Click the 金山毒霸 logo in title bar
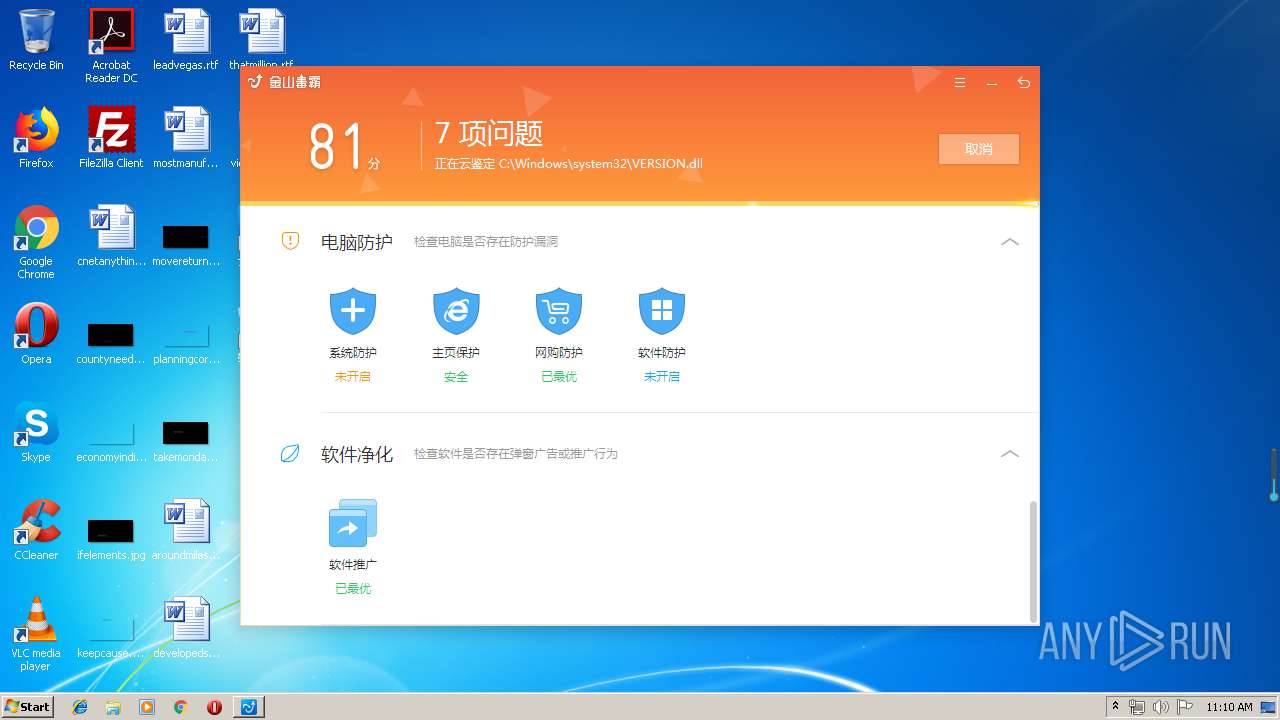This screenshot has height=720, width=1280. pyautogui.click(x=284, y=82)
